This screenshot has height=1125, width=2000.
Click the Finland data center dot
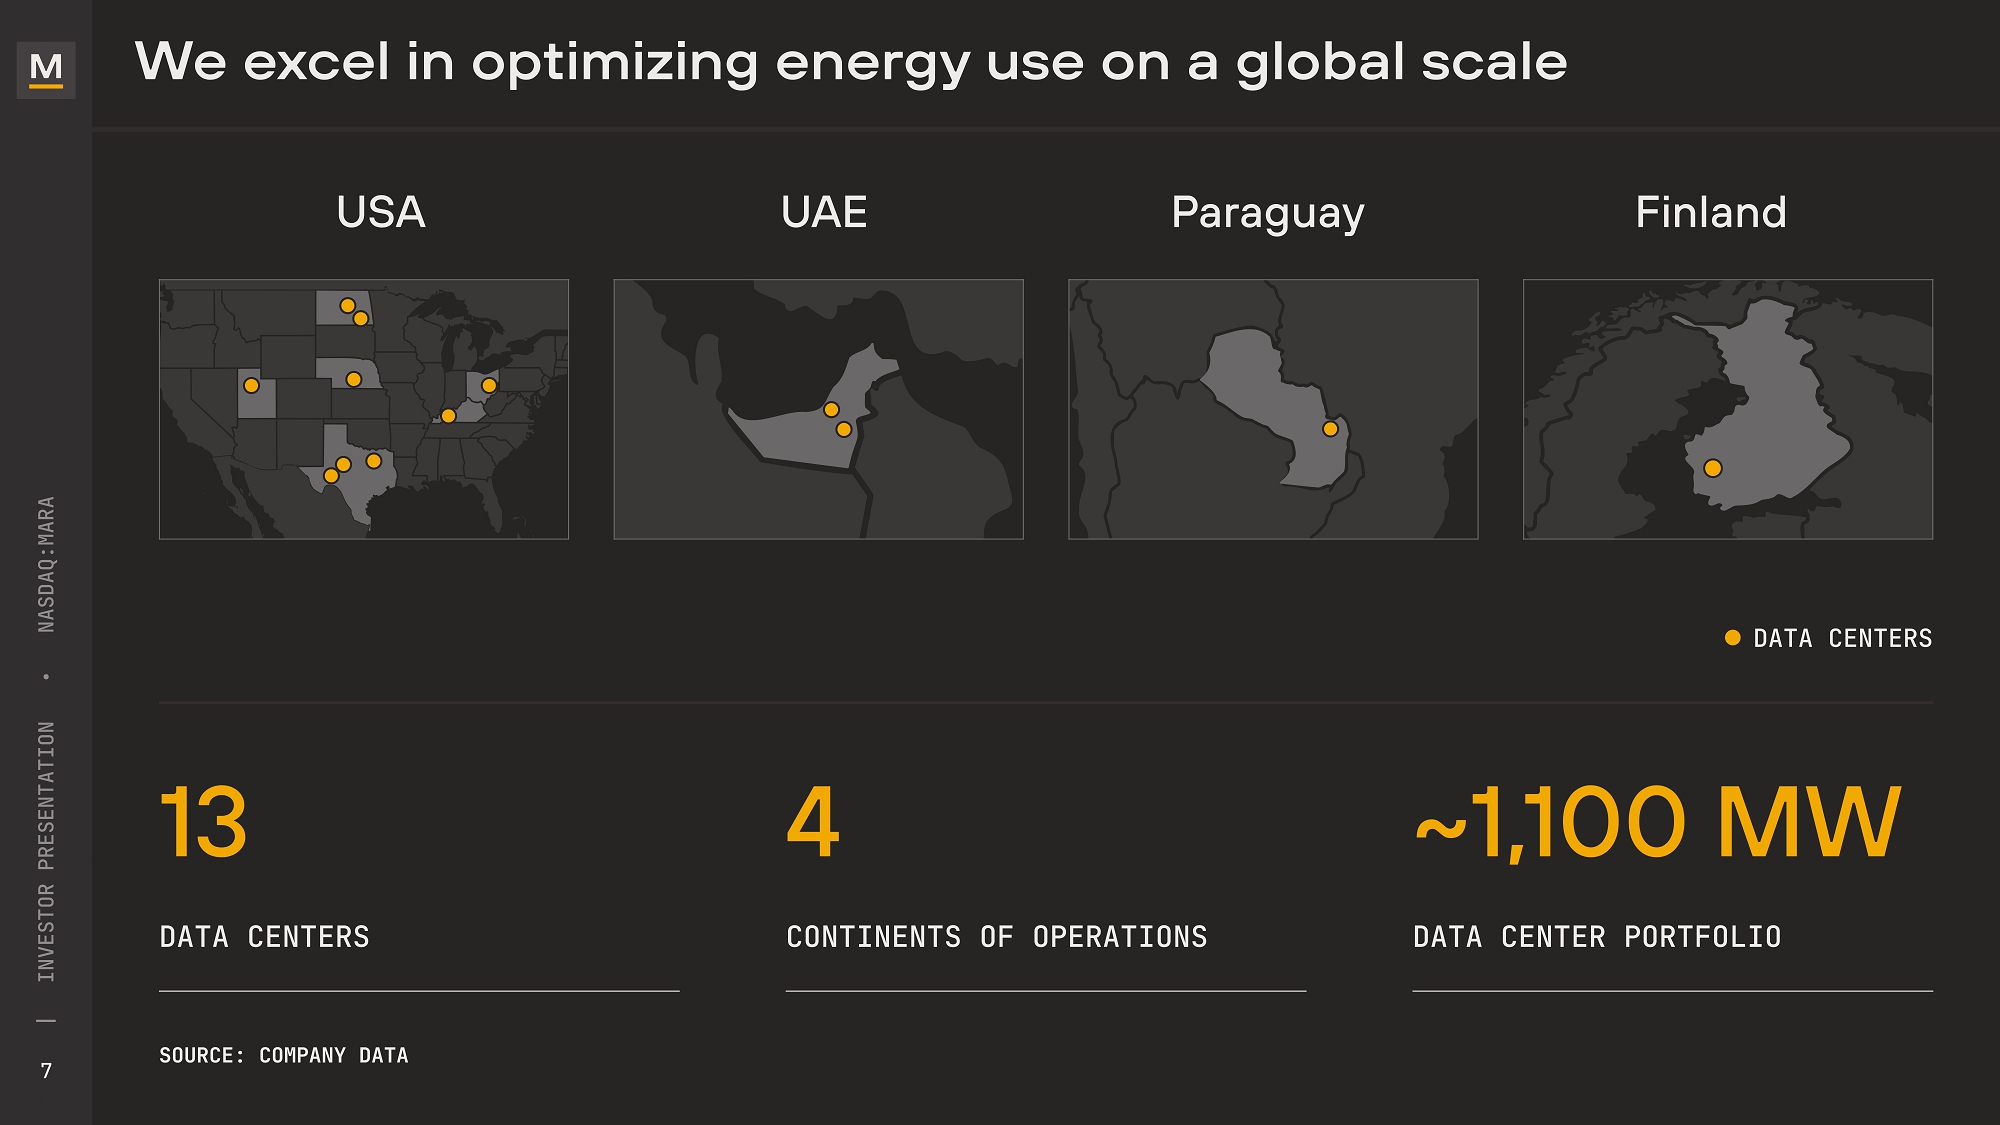tap(1712, 468)
